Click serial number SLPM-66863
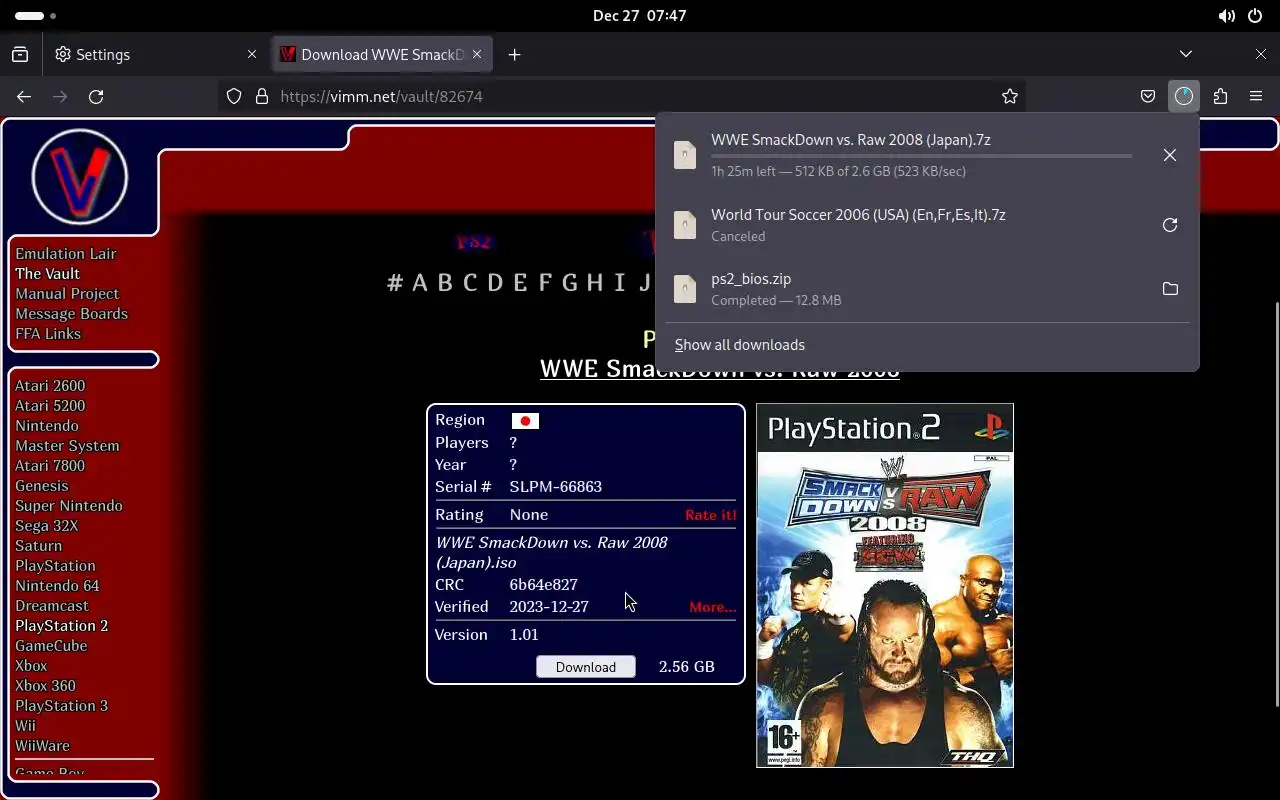This screenshot has width=1280, height=800. click(x=556, y=487)
